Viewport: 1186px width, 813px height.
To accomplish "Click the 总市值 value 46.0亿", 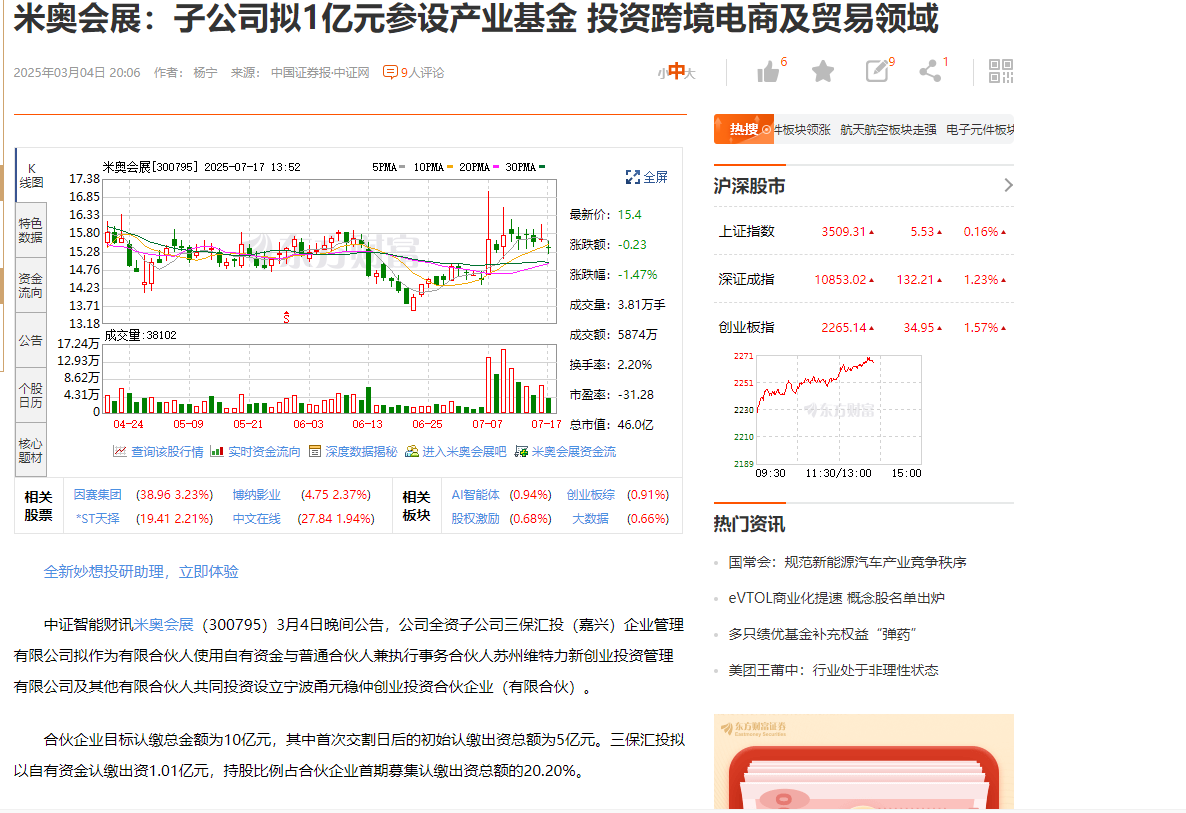I will point(635,425).
